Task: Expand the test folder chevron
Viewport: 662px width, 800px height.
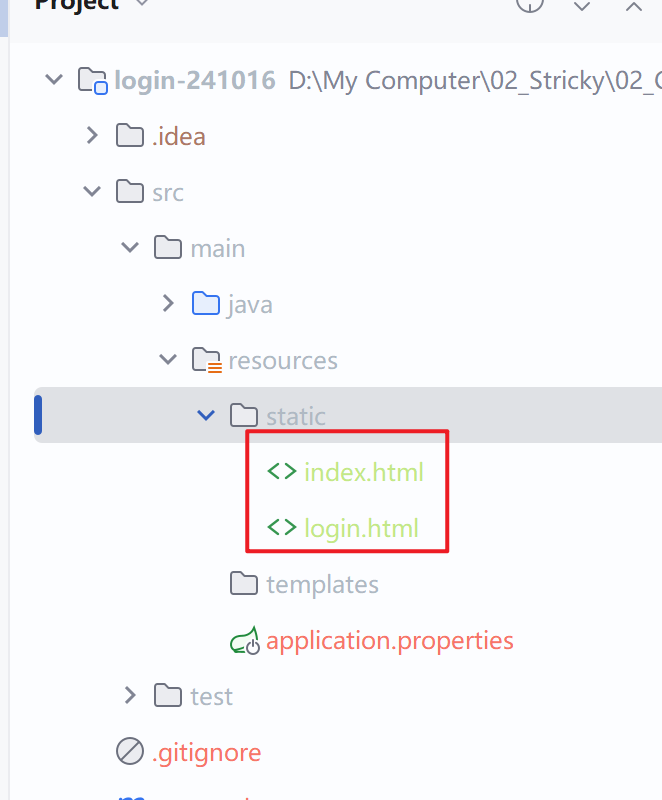Action: pyautogui.click(x=130, y=695)
